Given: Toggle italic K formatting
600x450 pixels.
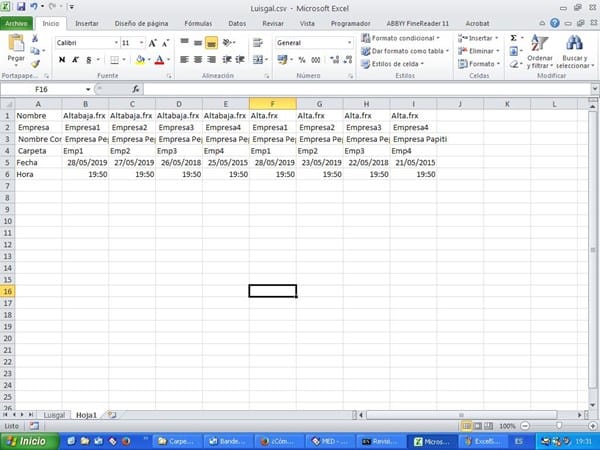Looking at the screenshot, I should (75, 60).
